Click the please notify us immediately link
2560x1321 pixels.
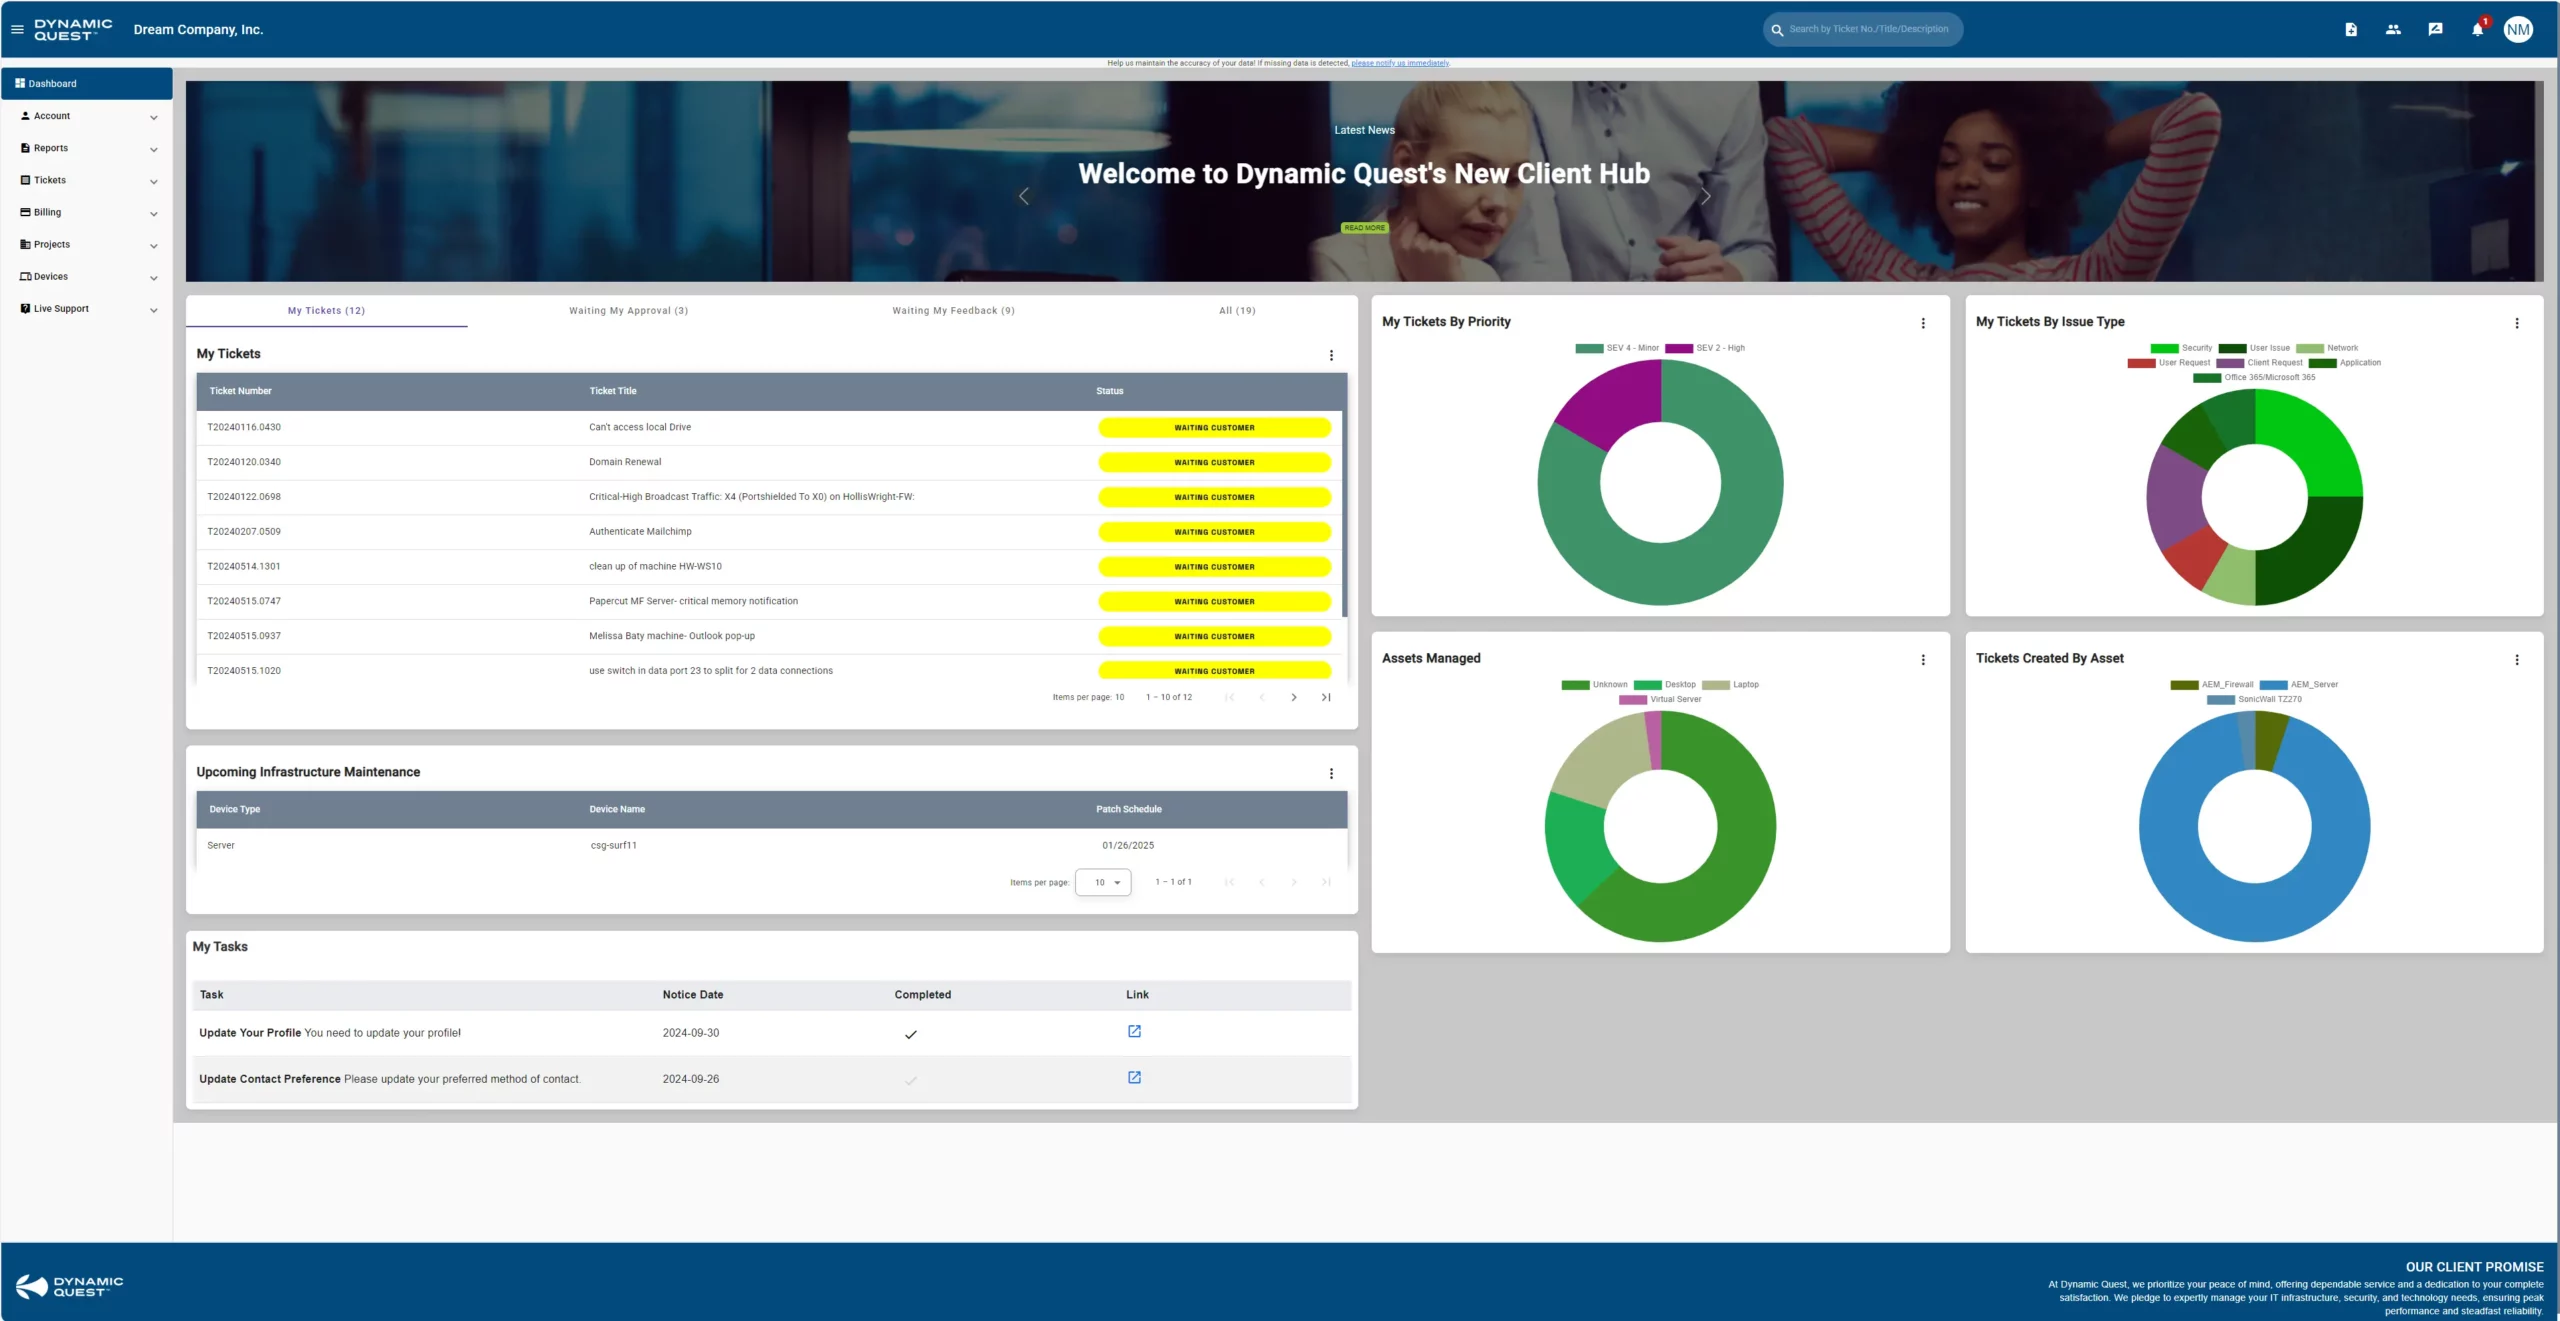(1400, 63)
